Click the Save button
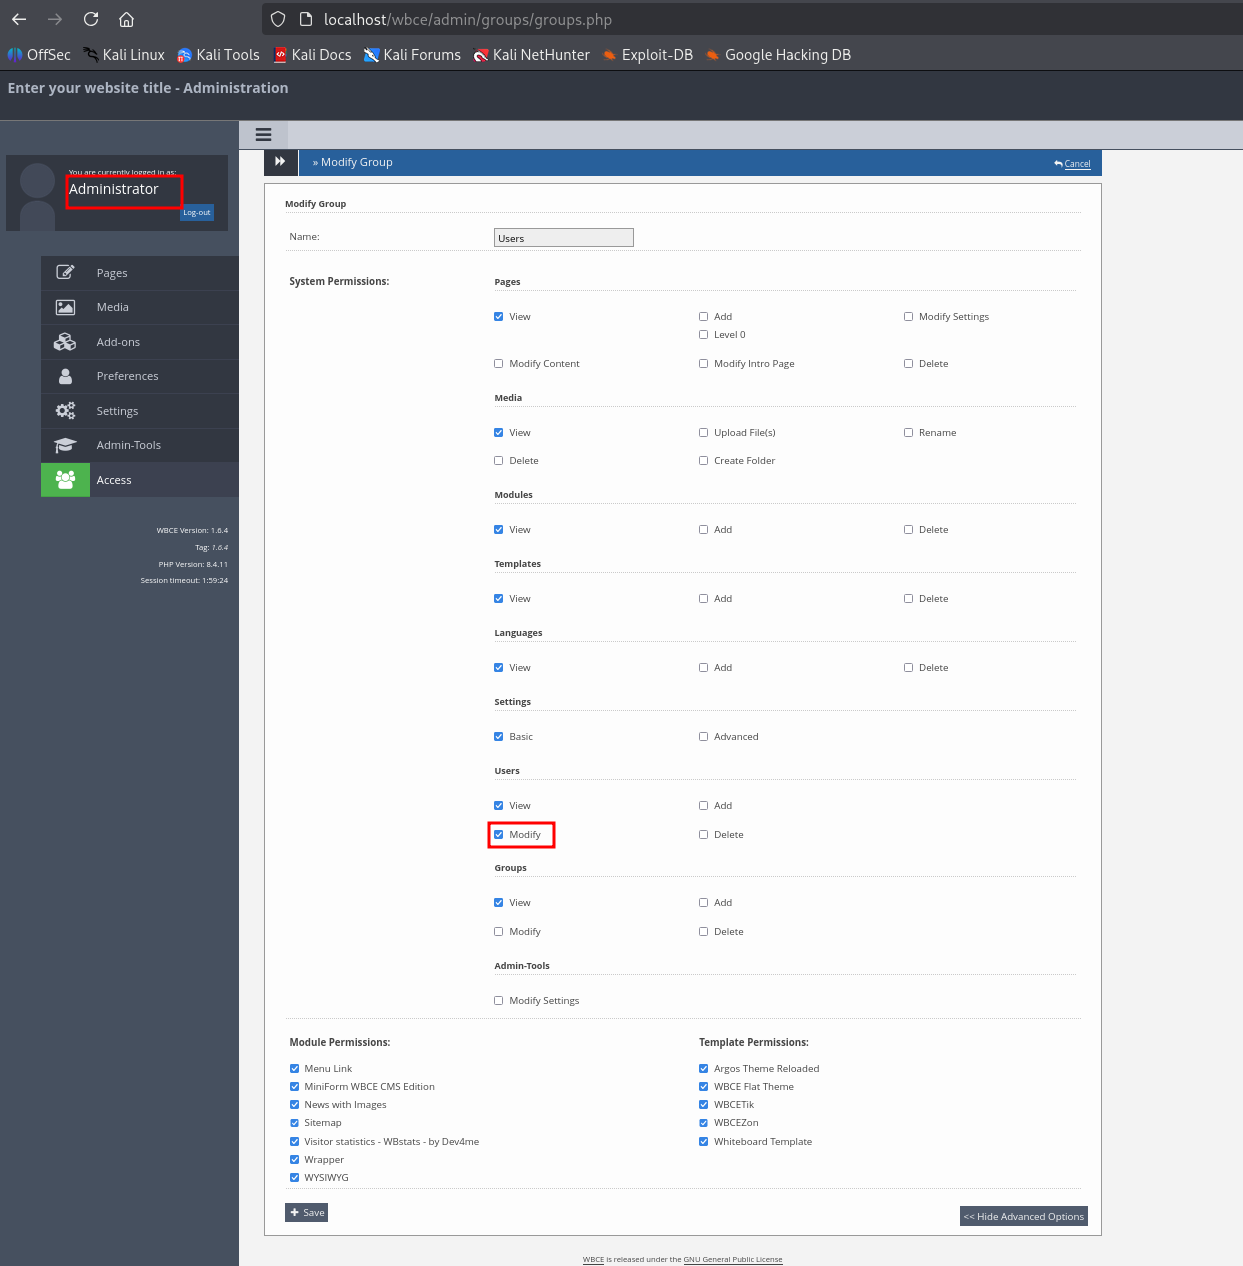The height and width of the screenshot is (1266, 1243). [x=307, y=1212]
